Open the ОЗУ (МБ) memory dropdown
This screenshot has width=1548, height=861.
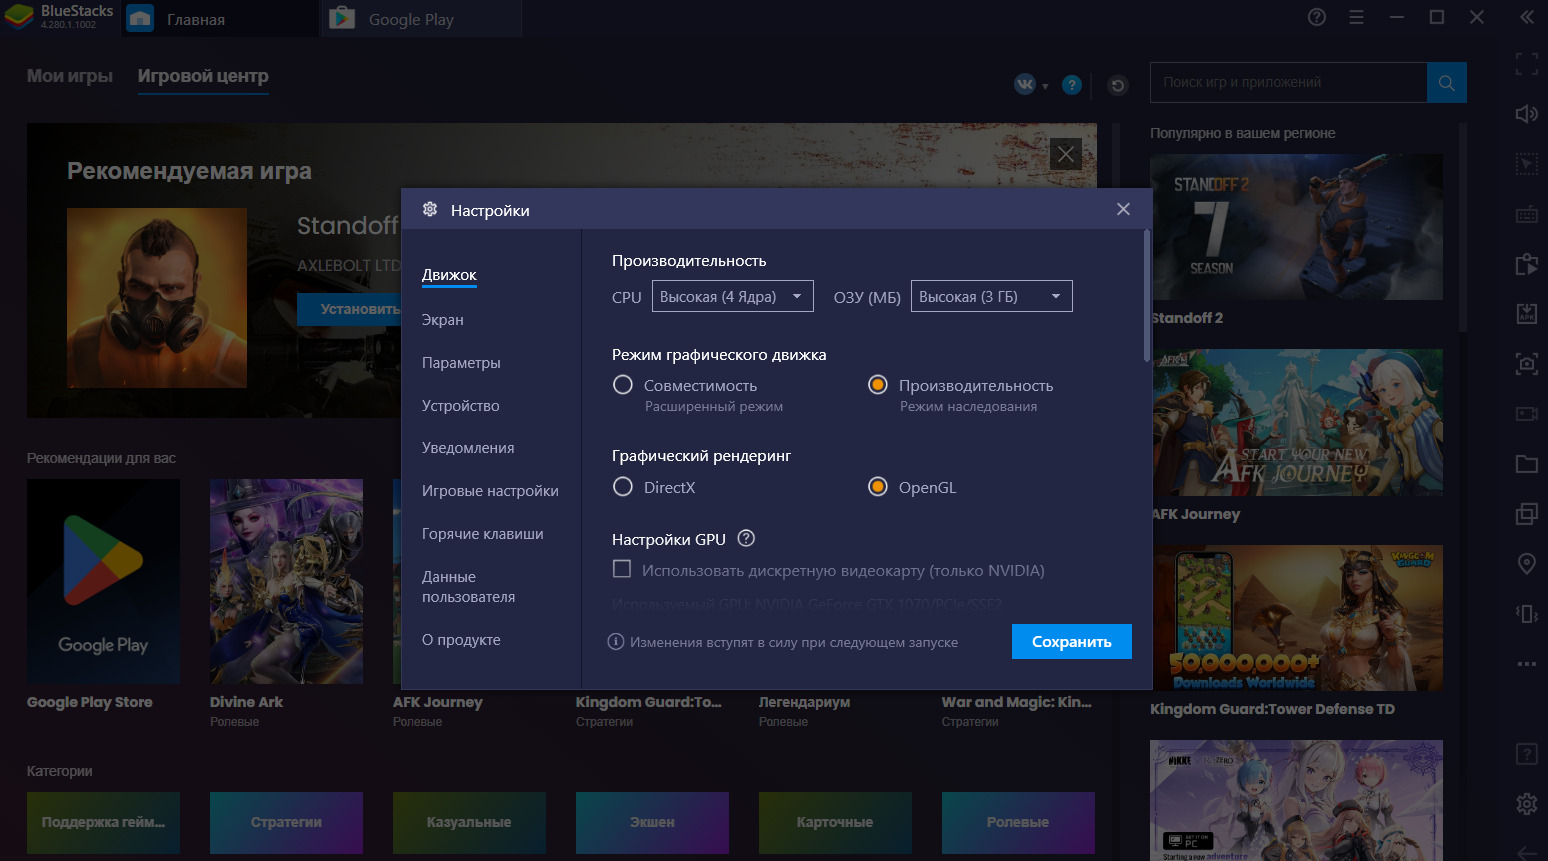tap(992, 296)
